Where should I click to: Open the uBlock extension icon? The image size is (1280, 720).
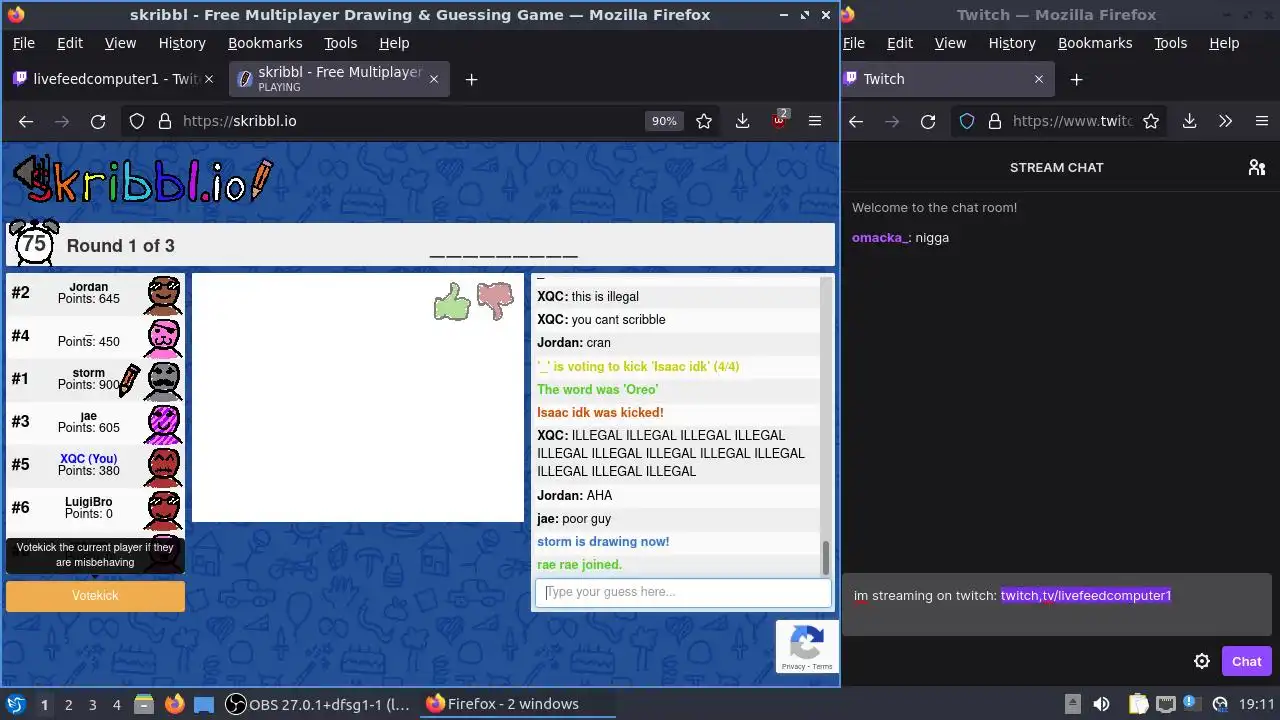pyautogui.click(x=779, y=121)
